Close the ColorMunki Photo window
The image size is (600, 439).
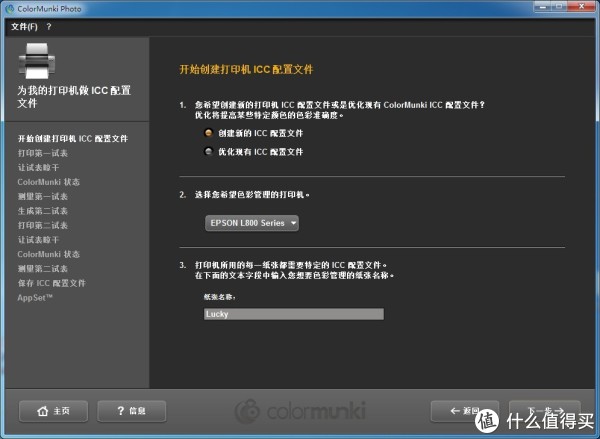coord(581,7)
